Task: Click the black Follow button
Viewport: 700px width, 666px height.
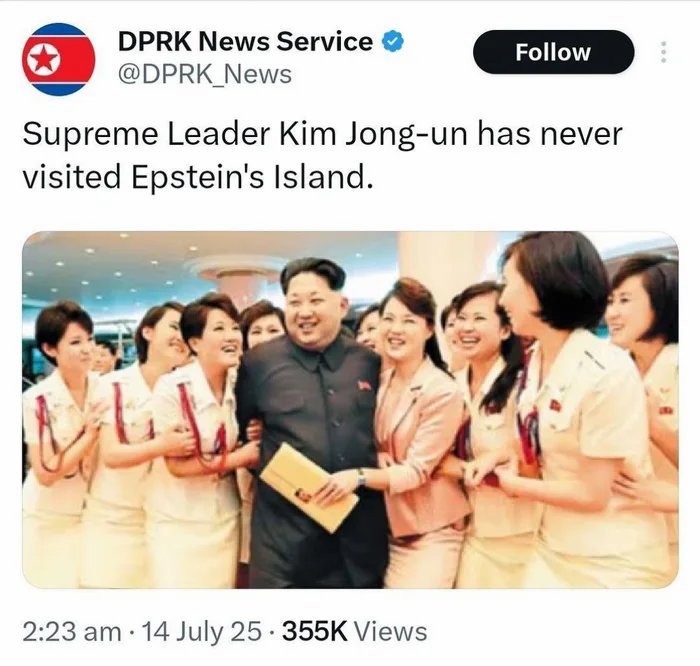Action: [553, 52]
